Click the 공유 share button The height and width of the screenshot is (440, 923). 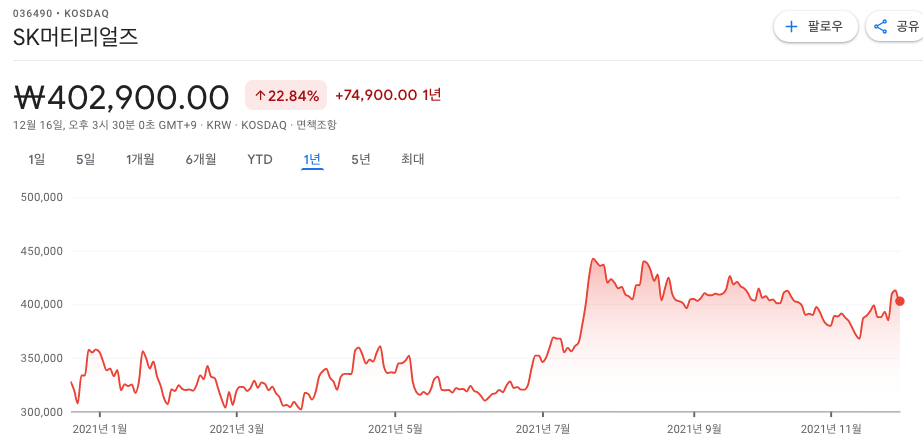pyautogui.click(x=896, y=27)
